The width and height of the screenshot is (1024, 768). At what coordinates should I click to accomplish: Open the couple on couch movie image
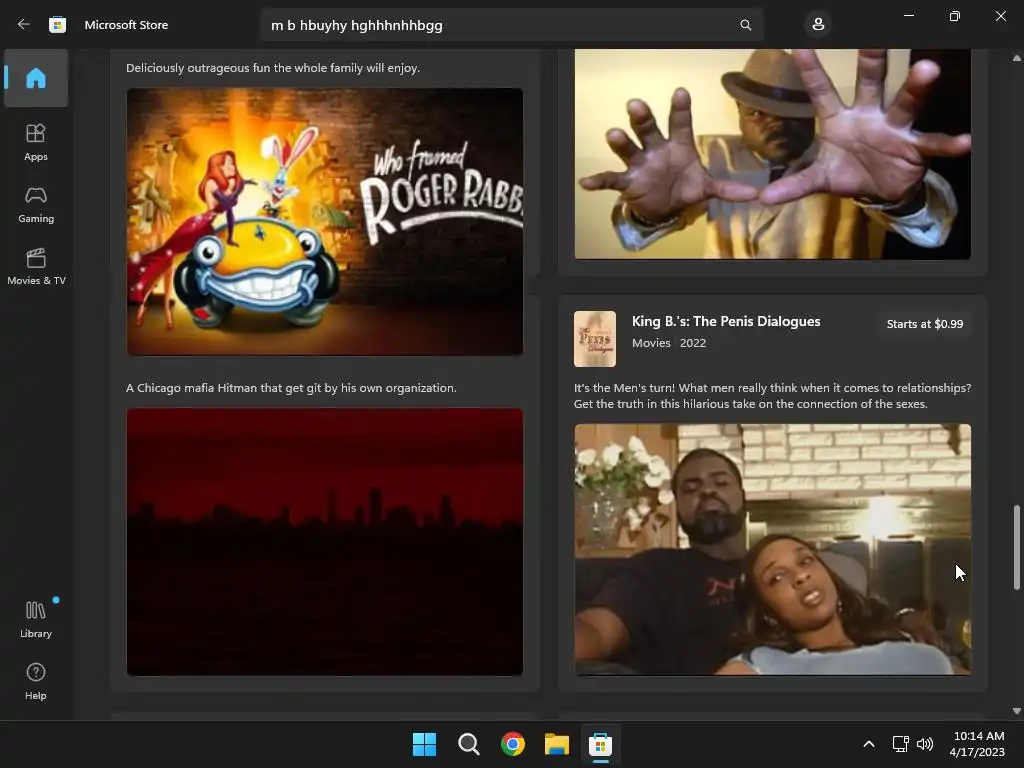[x=773, y=549]
